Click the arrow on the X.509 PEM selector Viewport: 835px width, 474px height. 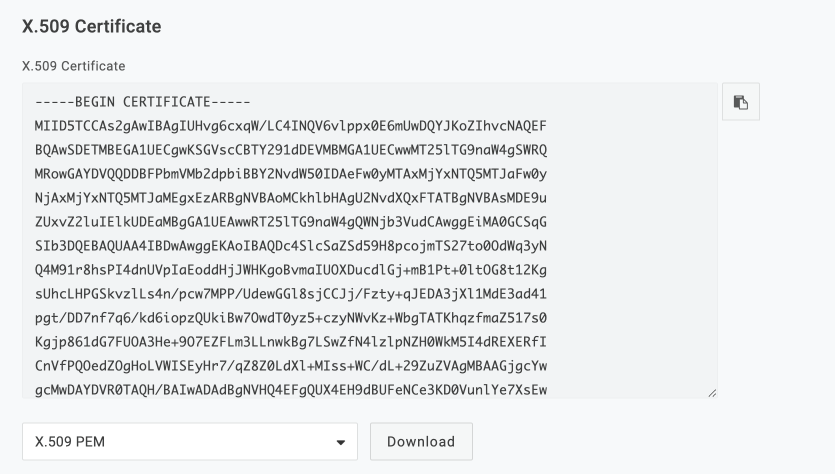click(x=341, y=442)
